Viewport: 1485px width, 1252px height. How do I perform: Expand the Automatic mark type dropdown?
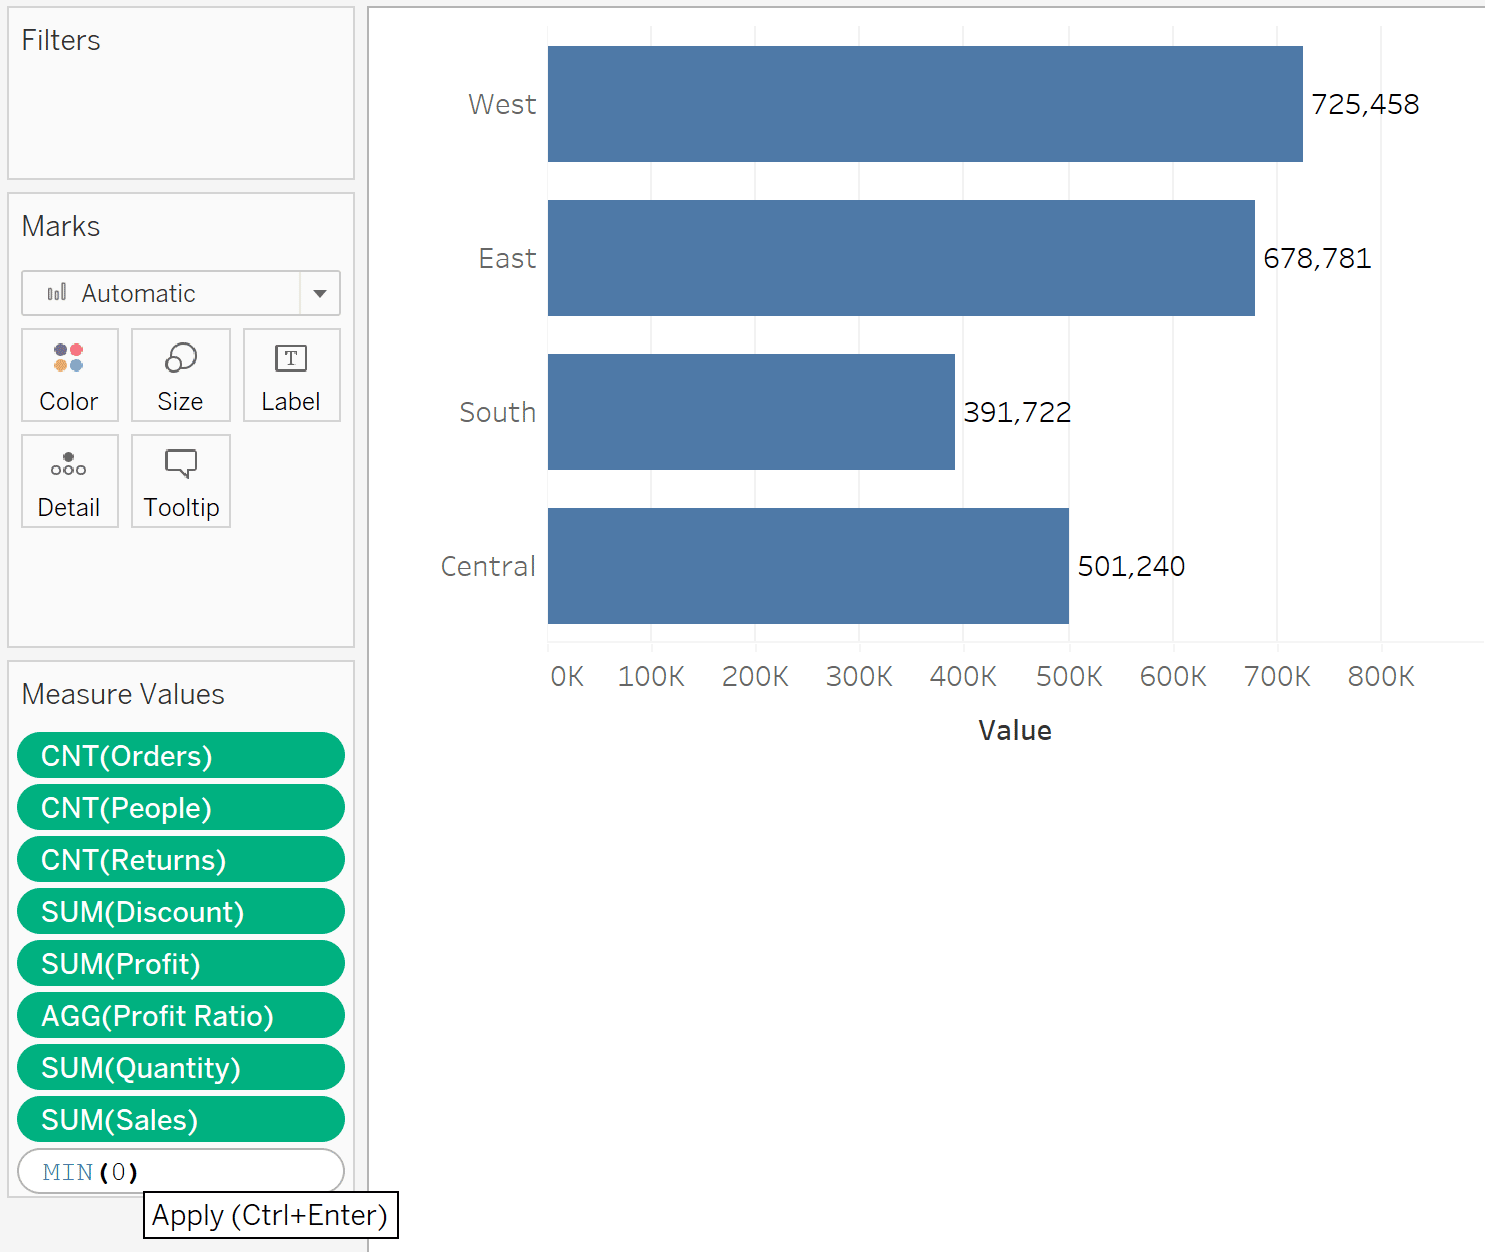tap(319, 293)
